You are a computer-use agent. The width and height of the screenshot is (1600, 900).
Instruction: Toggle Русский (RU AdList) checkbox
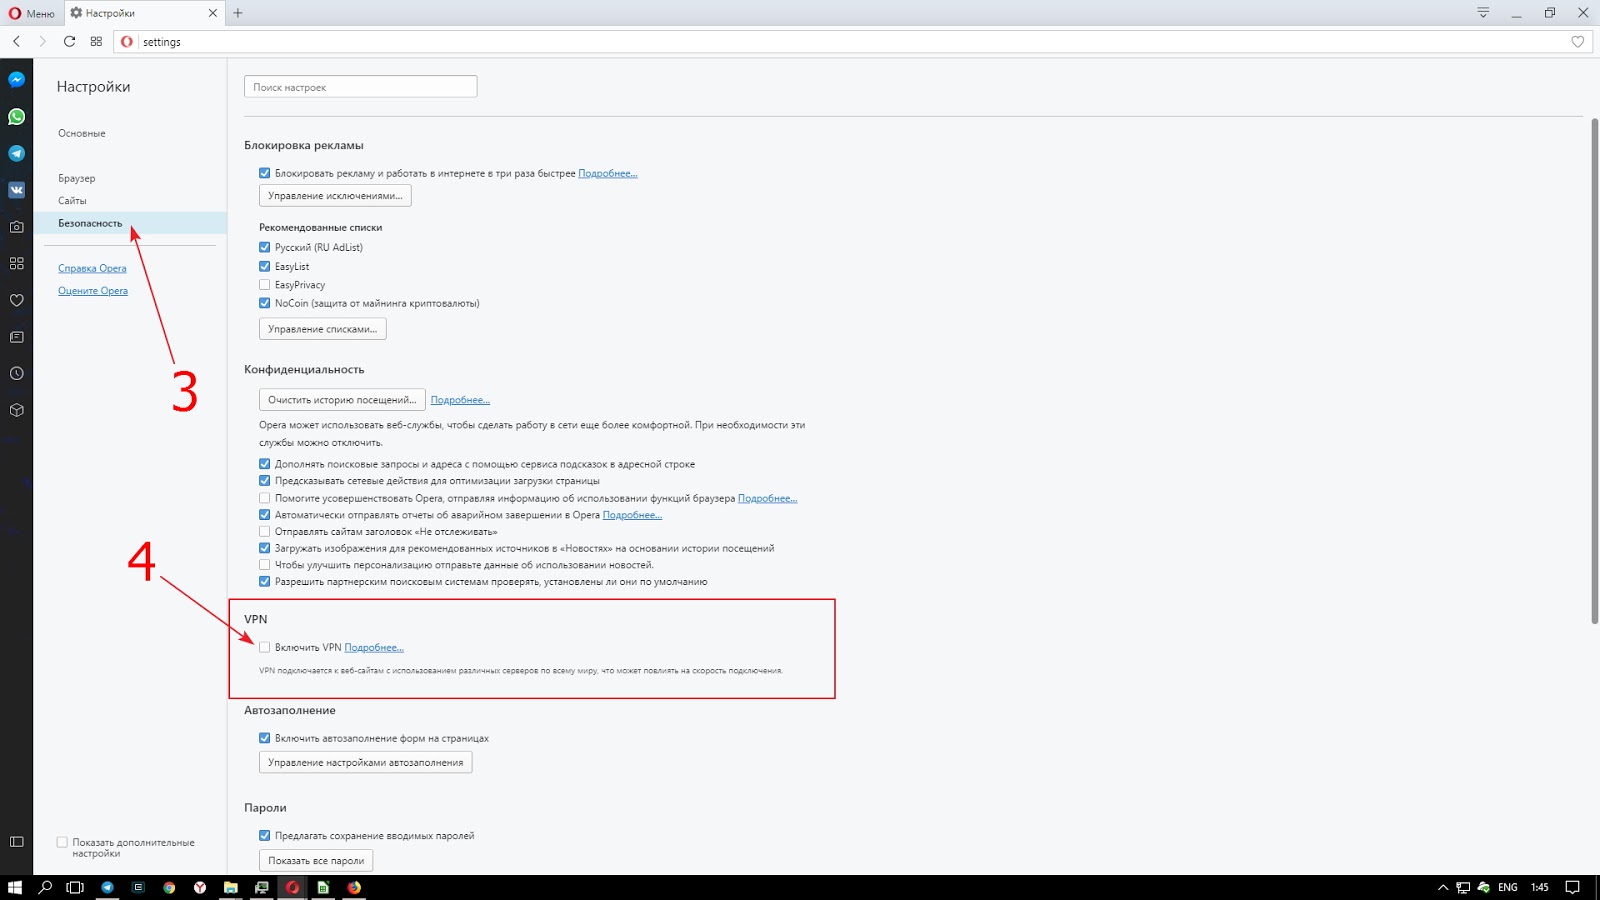(x=265, y=247)
